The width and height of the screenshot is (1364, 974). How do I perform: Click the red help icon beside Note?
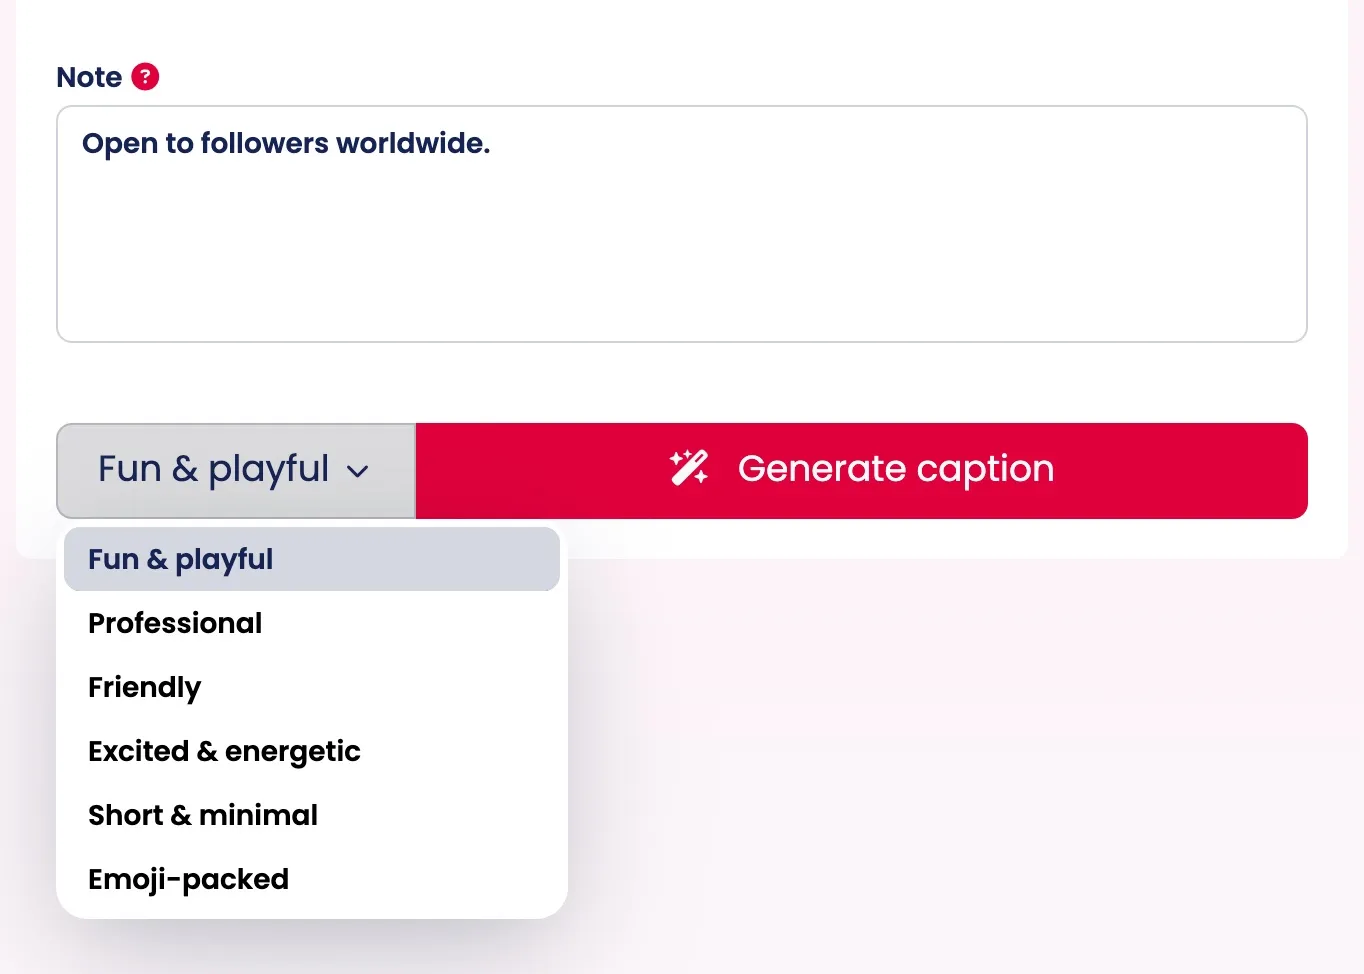[145, 77]
